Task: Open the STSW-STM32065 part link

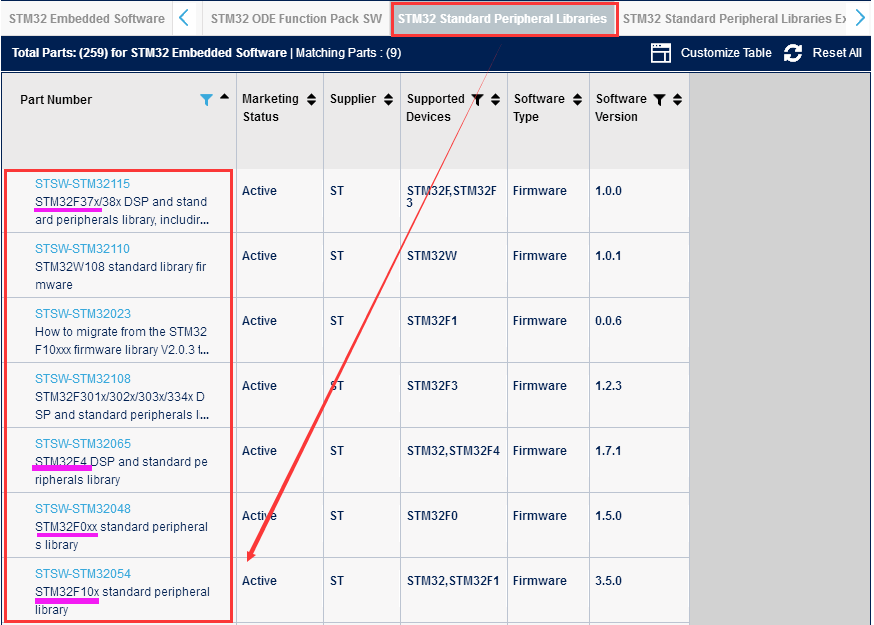Action: pos(82,444)
